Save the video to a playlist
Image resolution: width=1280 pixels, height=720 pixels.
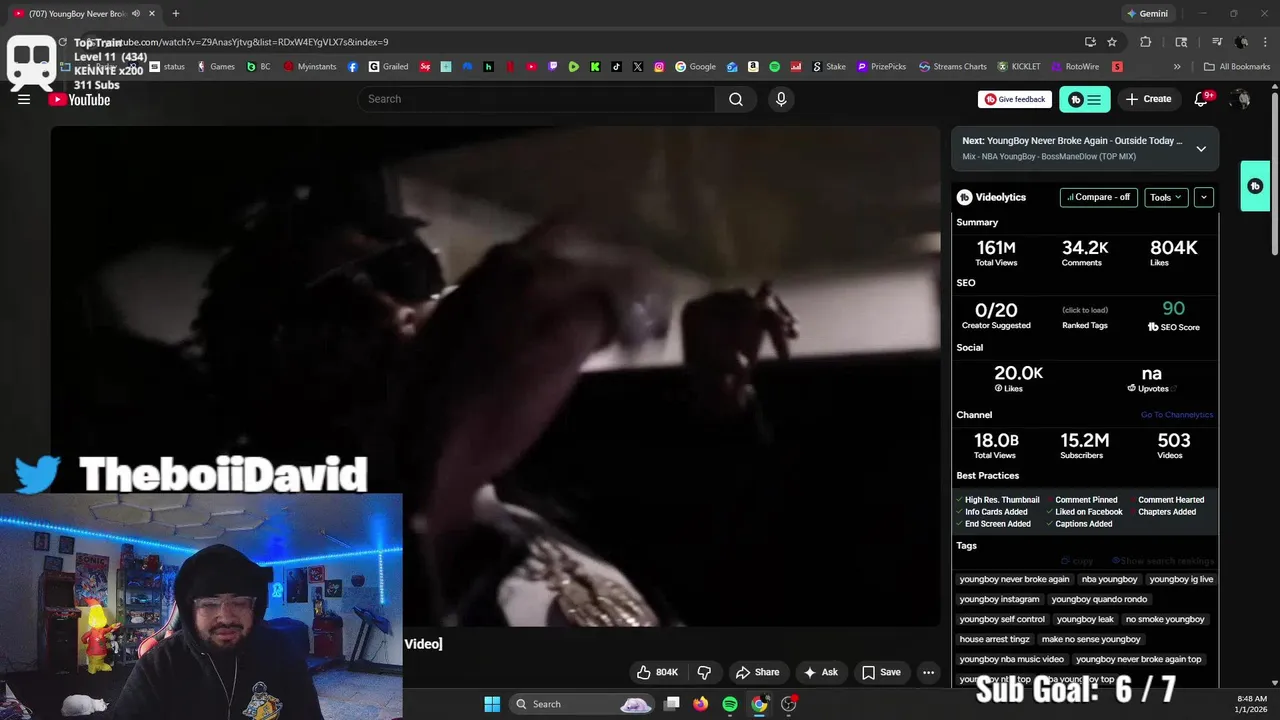881,672
